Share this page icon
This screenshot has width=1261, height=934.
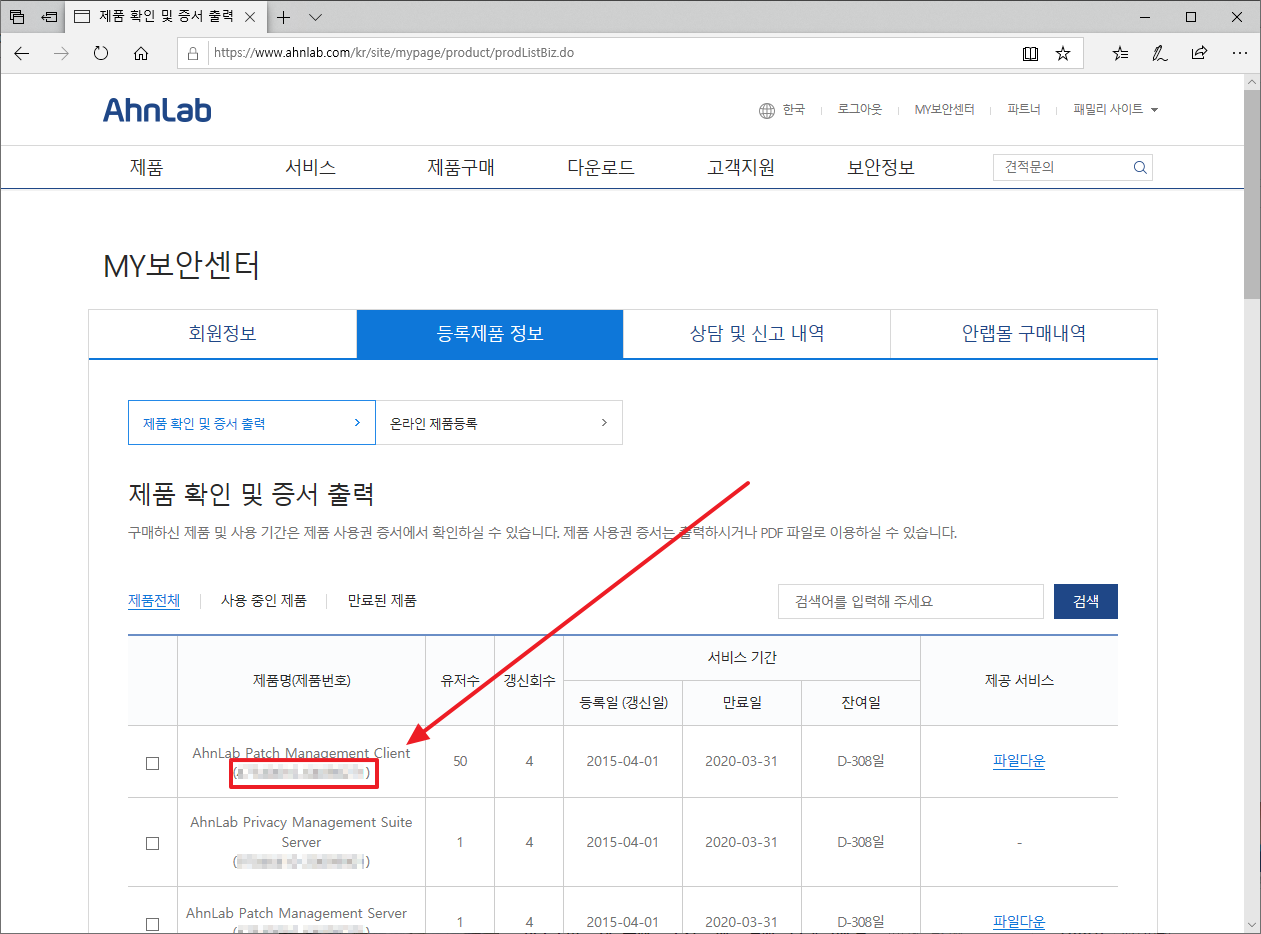pos(1199,53)
